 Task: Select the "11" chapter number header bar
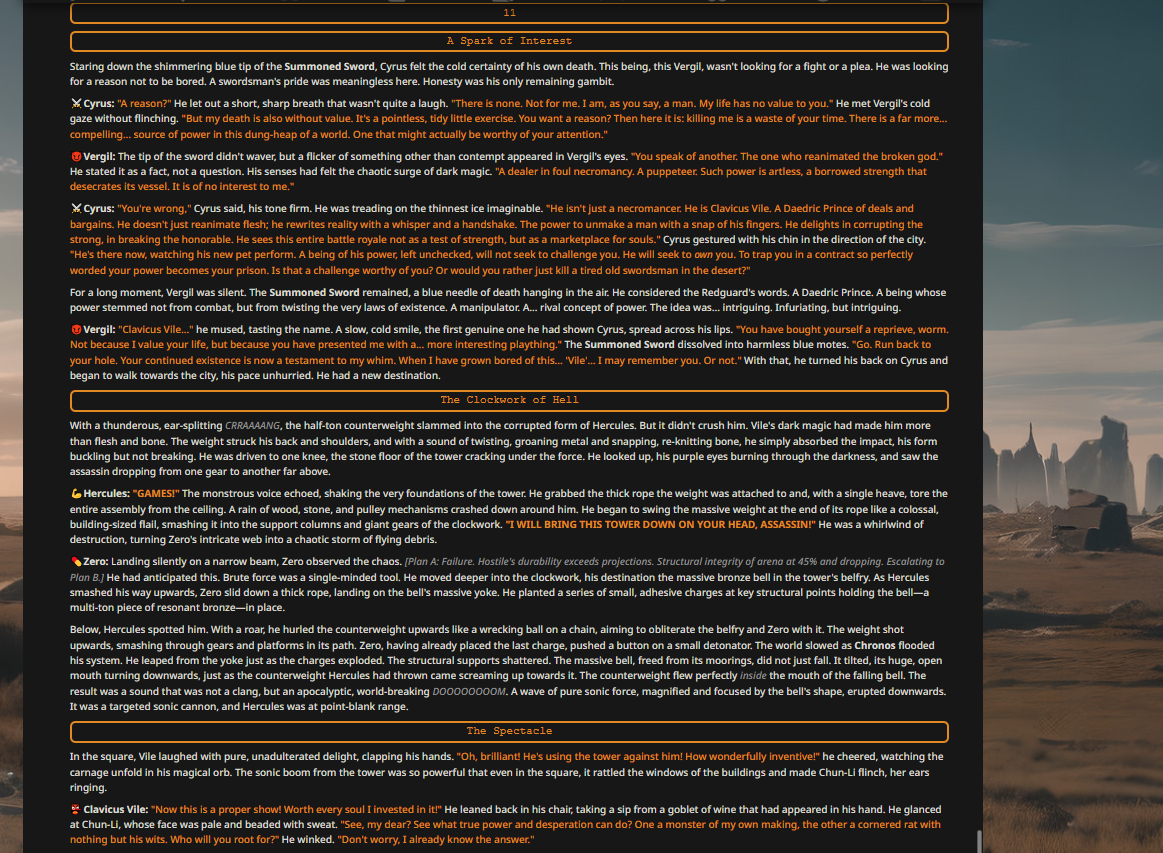[509, 13]
